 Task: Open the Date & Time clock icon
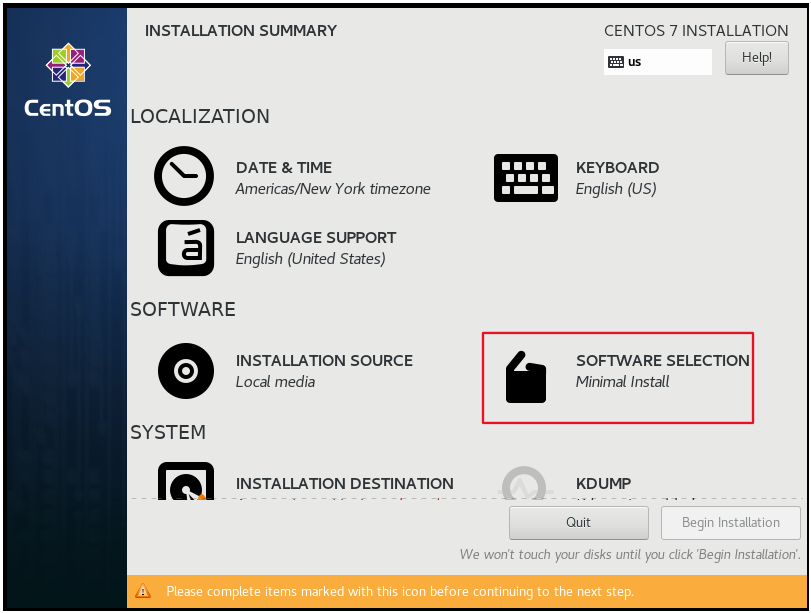pos(184,176)
